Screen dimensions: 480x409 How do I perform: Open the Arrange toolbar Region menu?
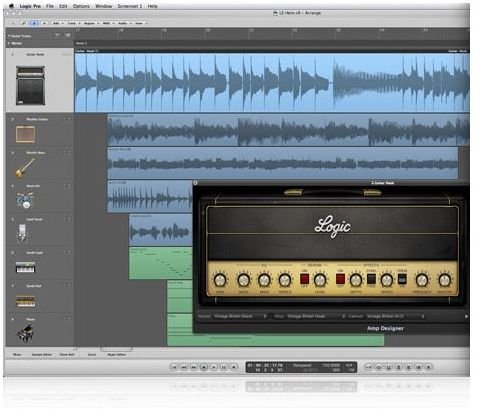90,23
